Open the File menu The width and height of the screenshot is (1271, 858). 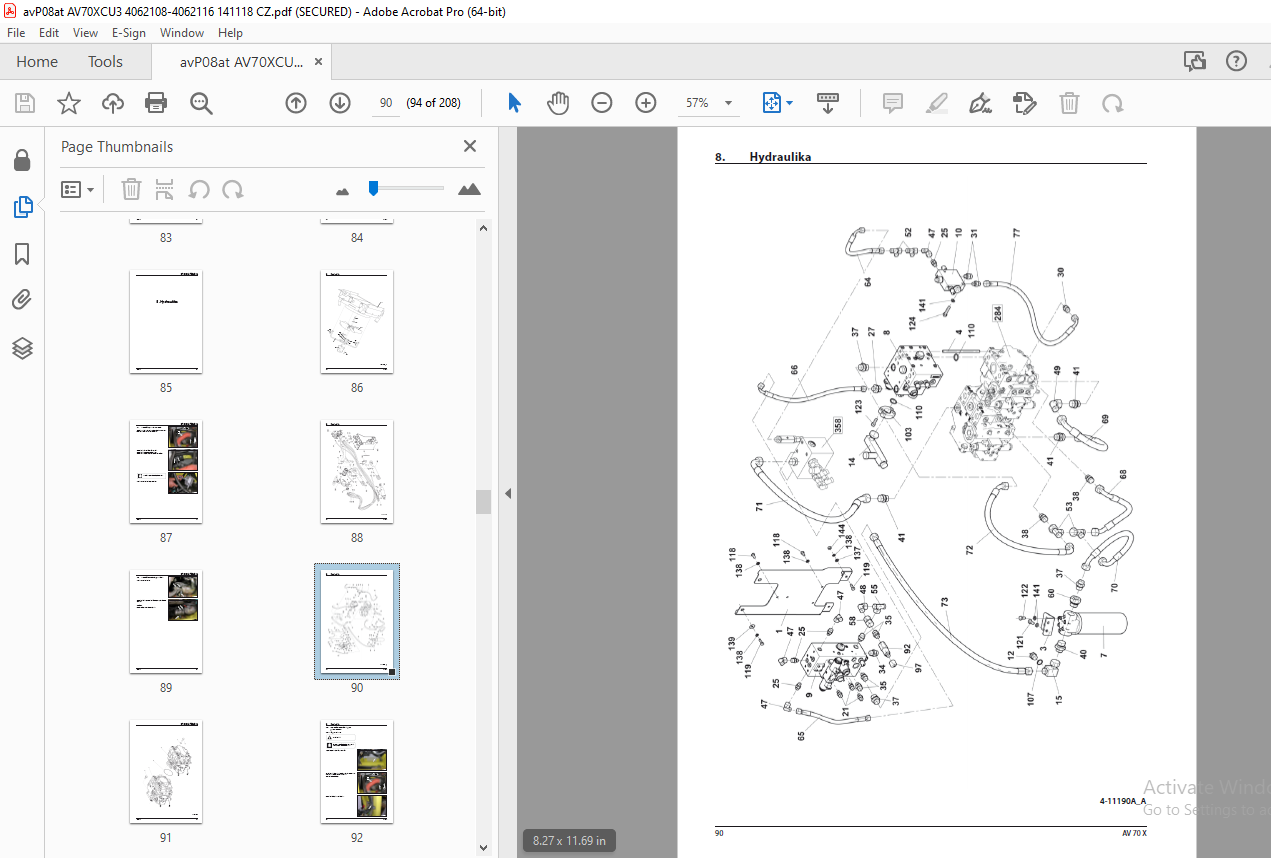pos(16,33)
